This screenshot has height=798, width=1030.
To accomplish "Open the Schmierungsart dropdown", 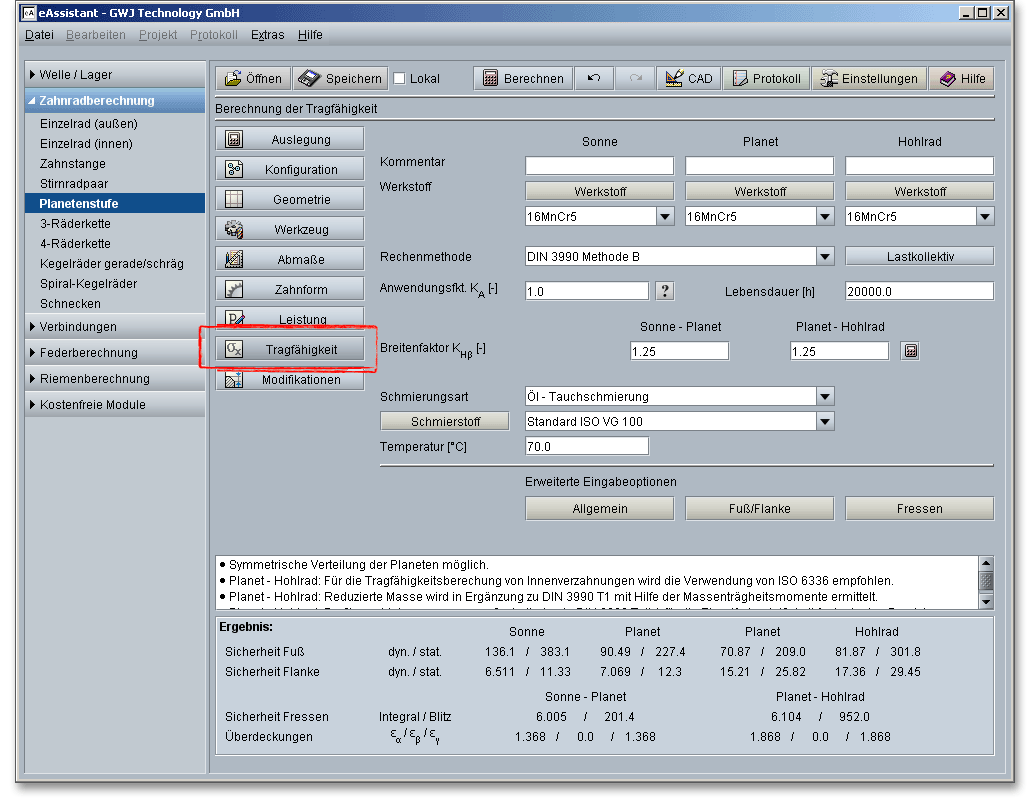I will coord(825,397).
